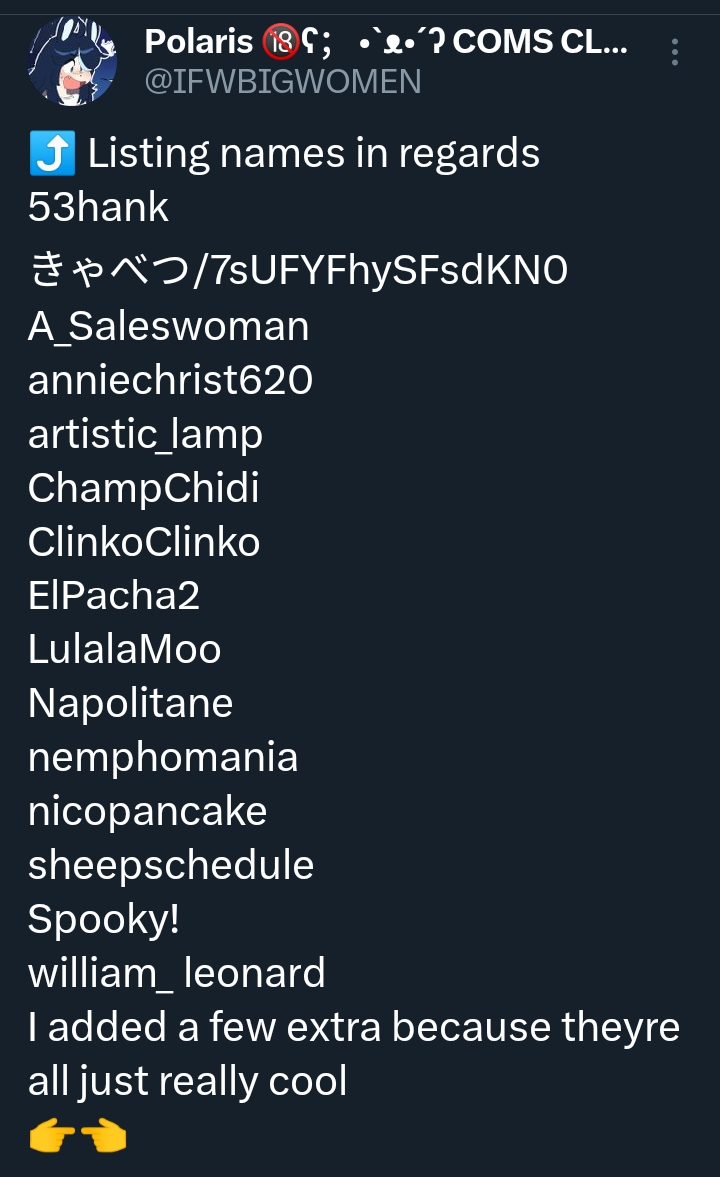Image resolution: width=720 pixels, height=1177 pixels.
Task: Click the no-under-18 emoji in the display name
Action: click(280, 42)
